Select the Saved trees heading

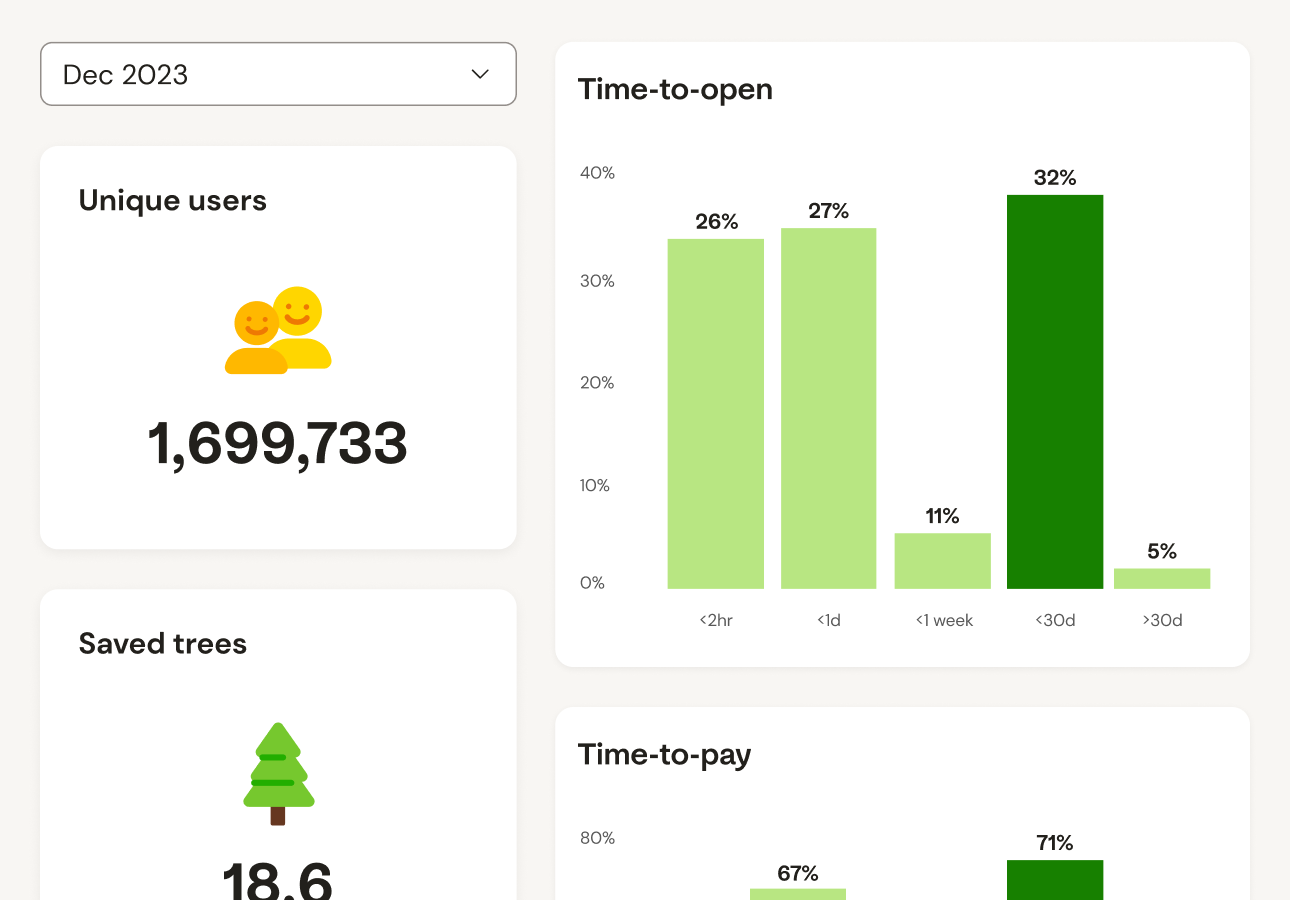pos(162,644)
